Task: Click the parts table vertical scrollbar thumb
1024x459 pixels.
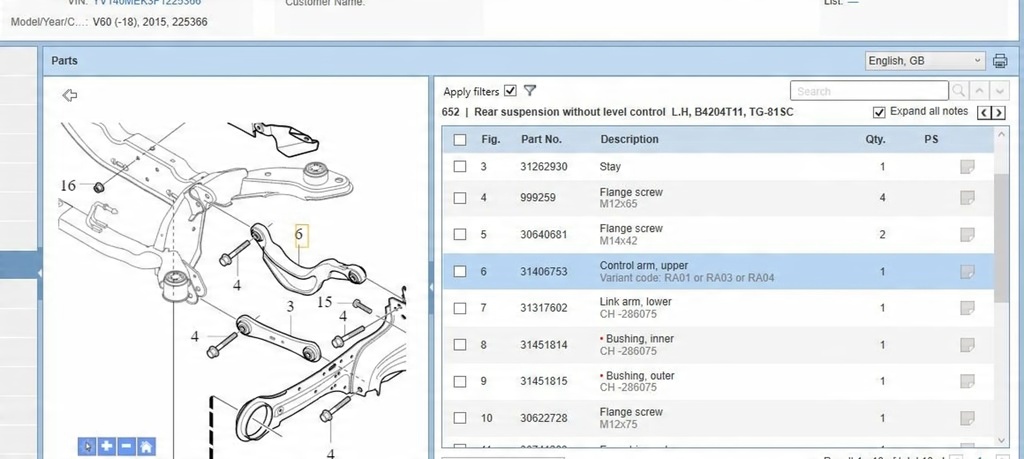Action: tap(1002, 238)
